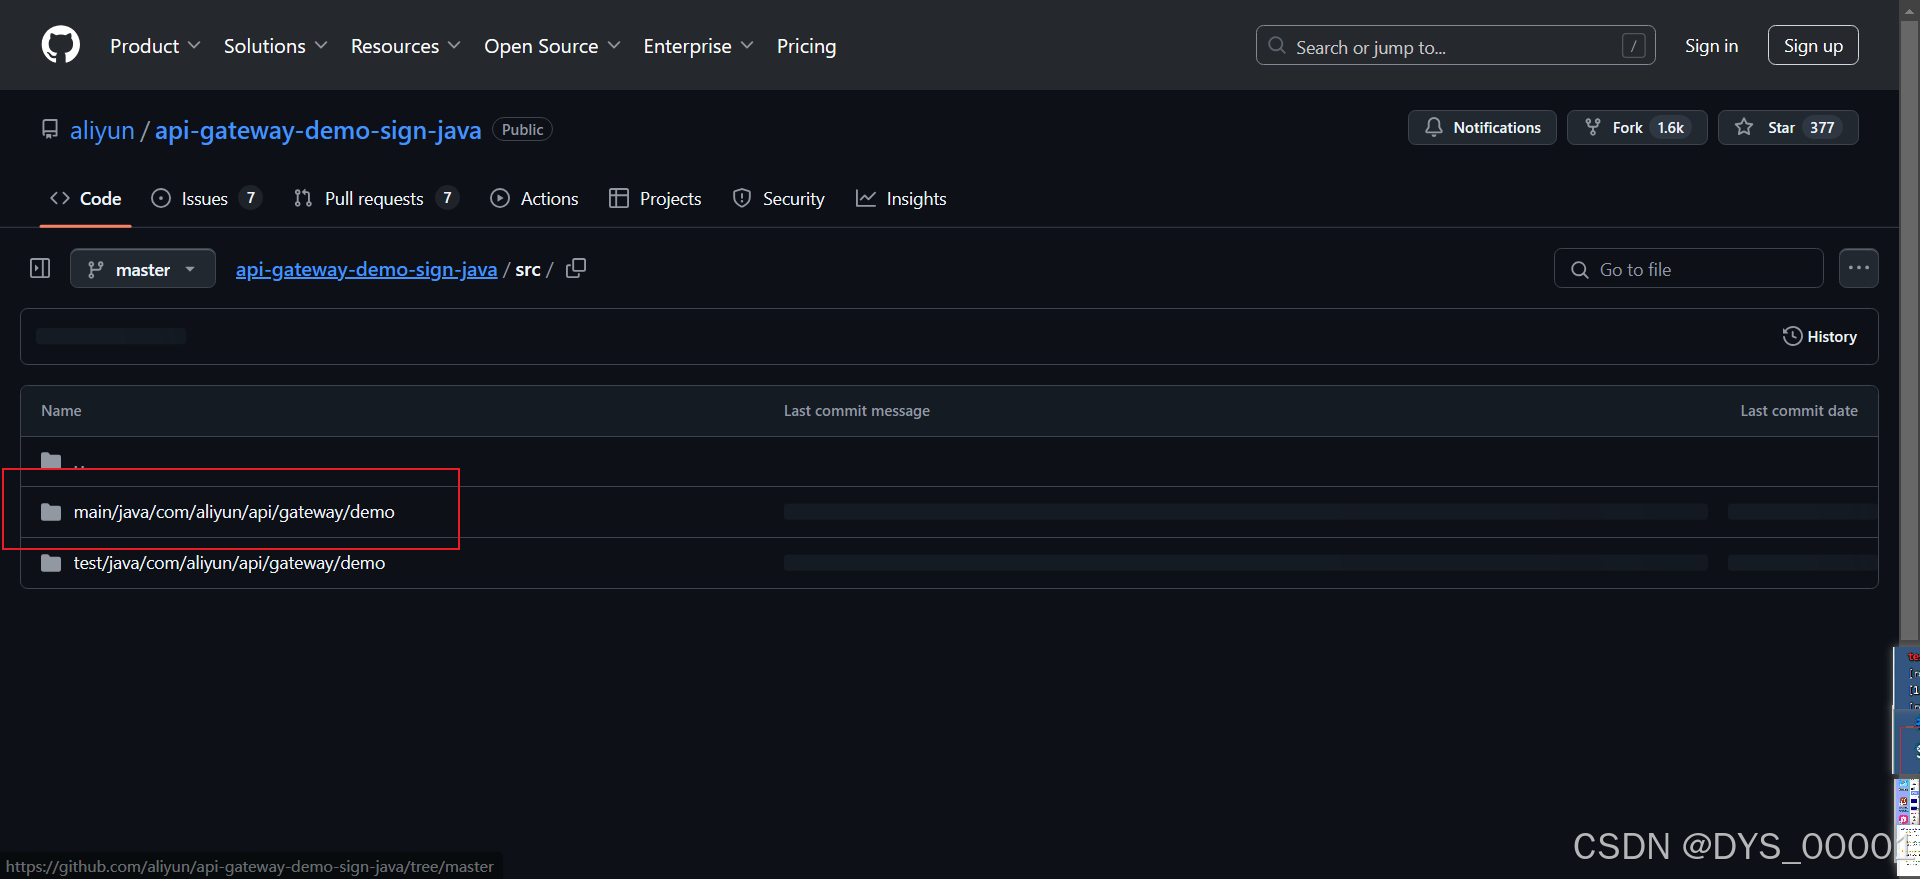Switch to the Issues tab
This screenshot has width=1920, height=879.
(206, 199)
